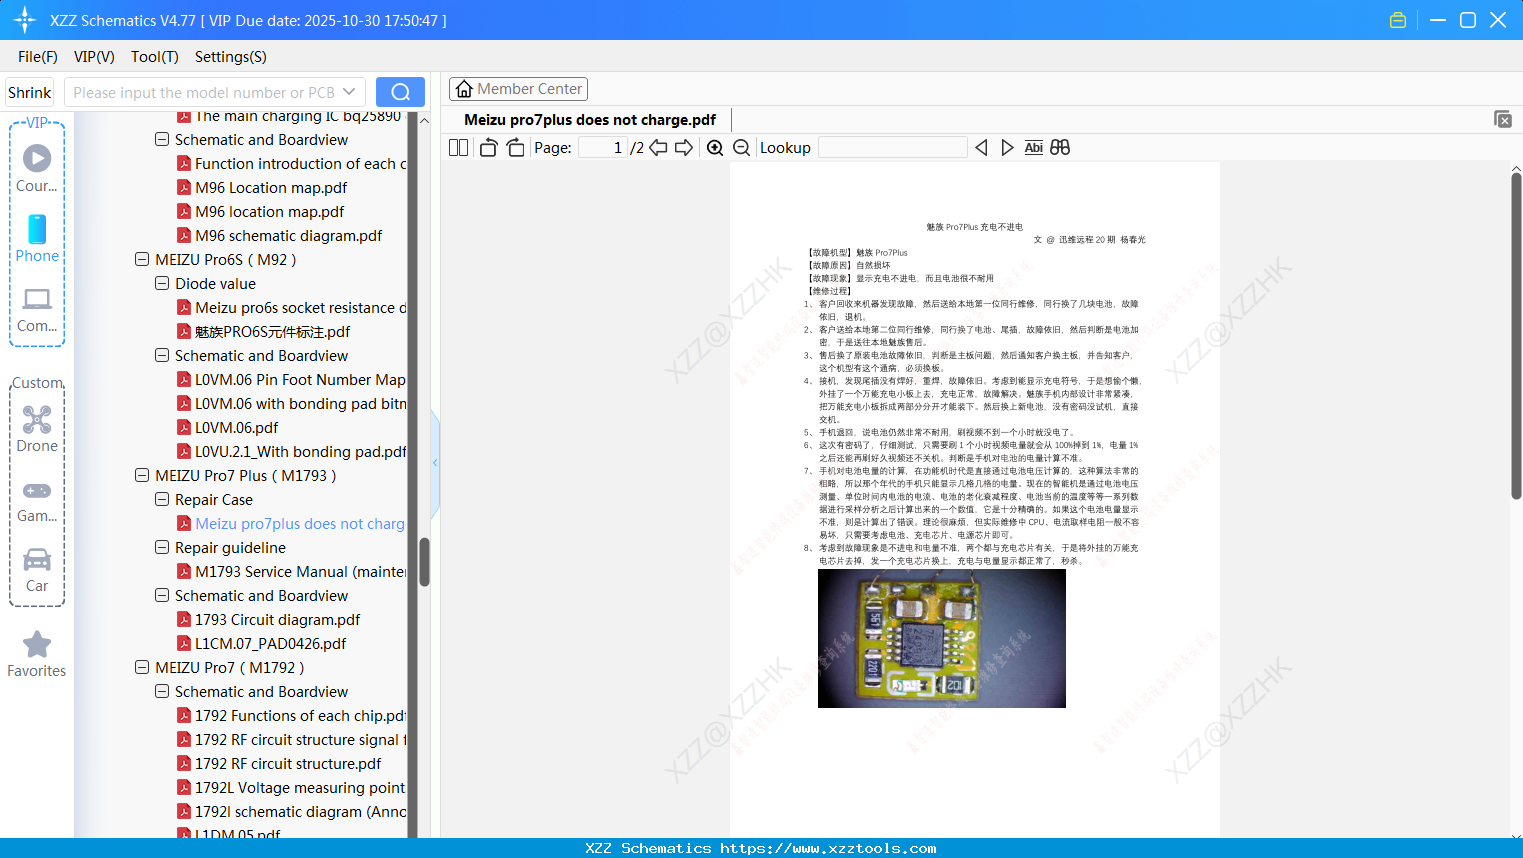Zoom in the PDF view
The image size is (1523, 858).
click(x=715, y=148)
